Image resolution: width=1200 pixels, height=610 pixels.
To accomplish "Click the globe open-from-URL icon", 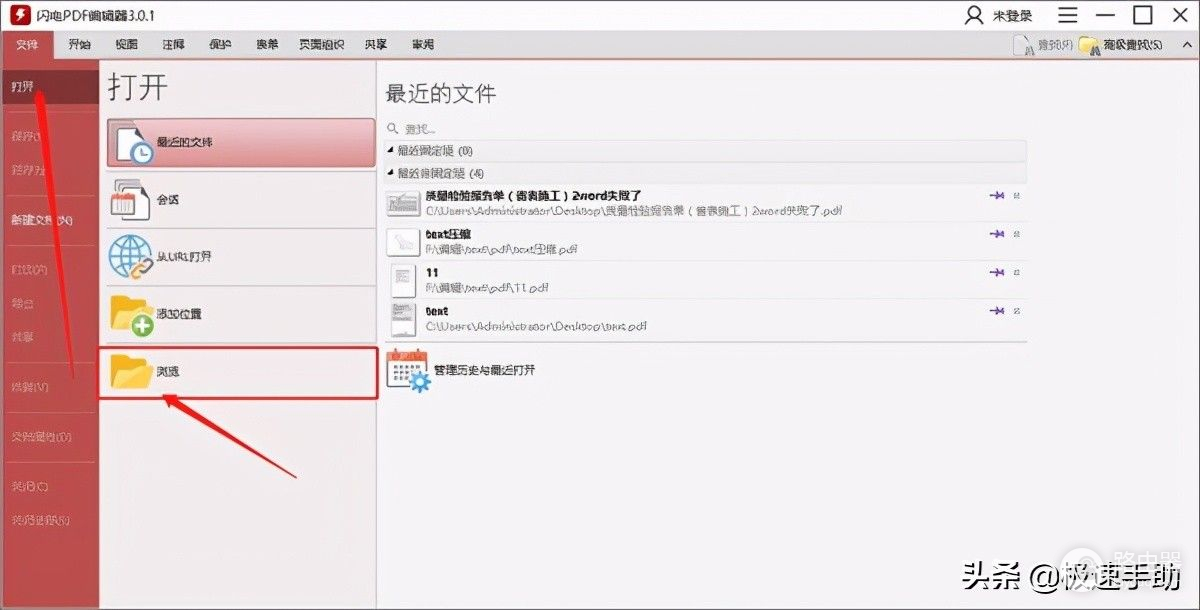I will click(130, 256).
